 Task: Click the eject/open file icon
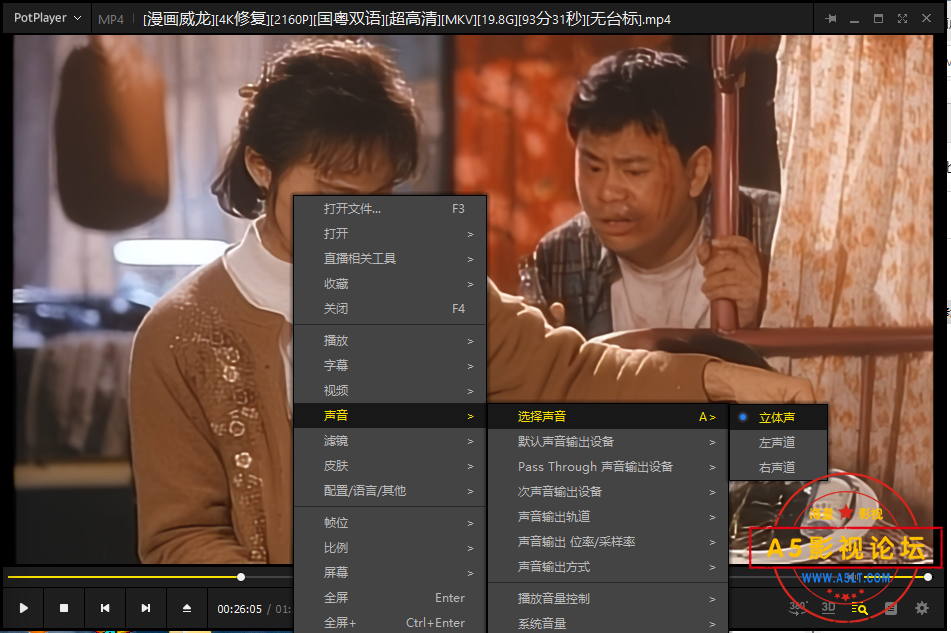point(187,608)
